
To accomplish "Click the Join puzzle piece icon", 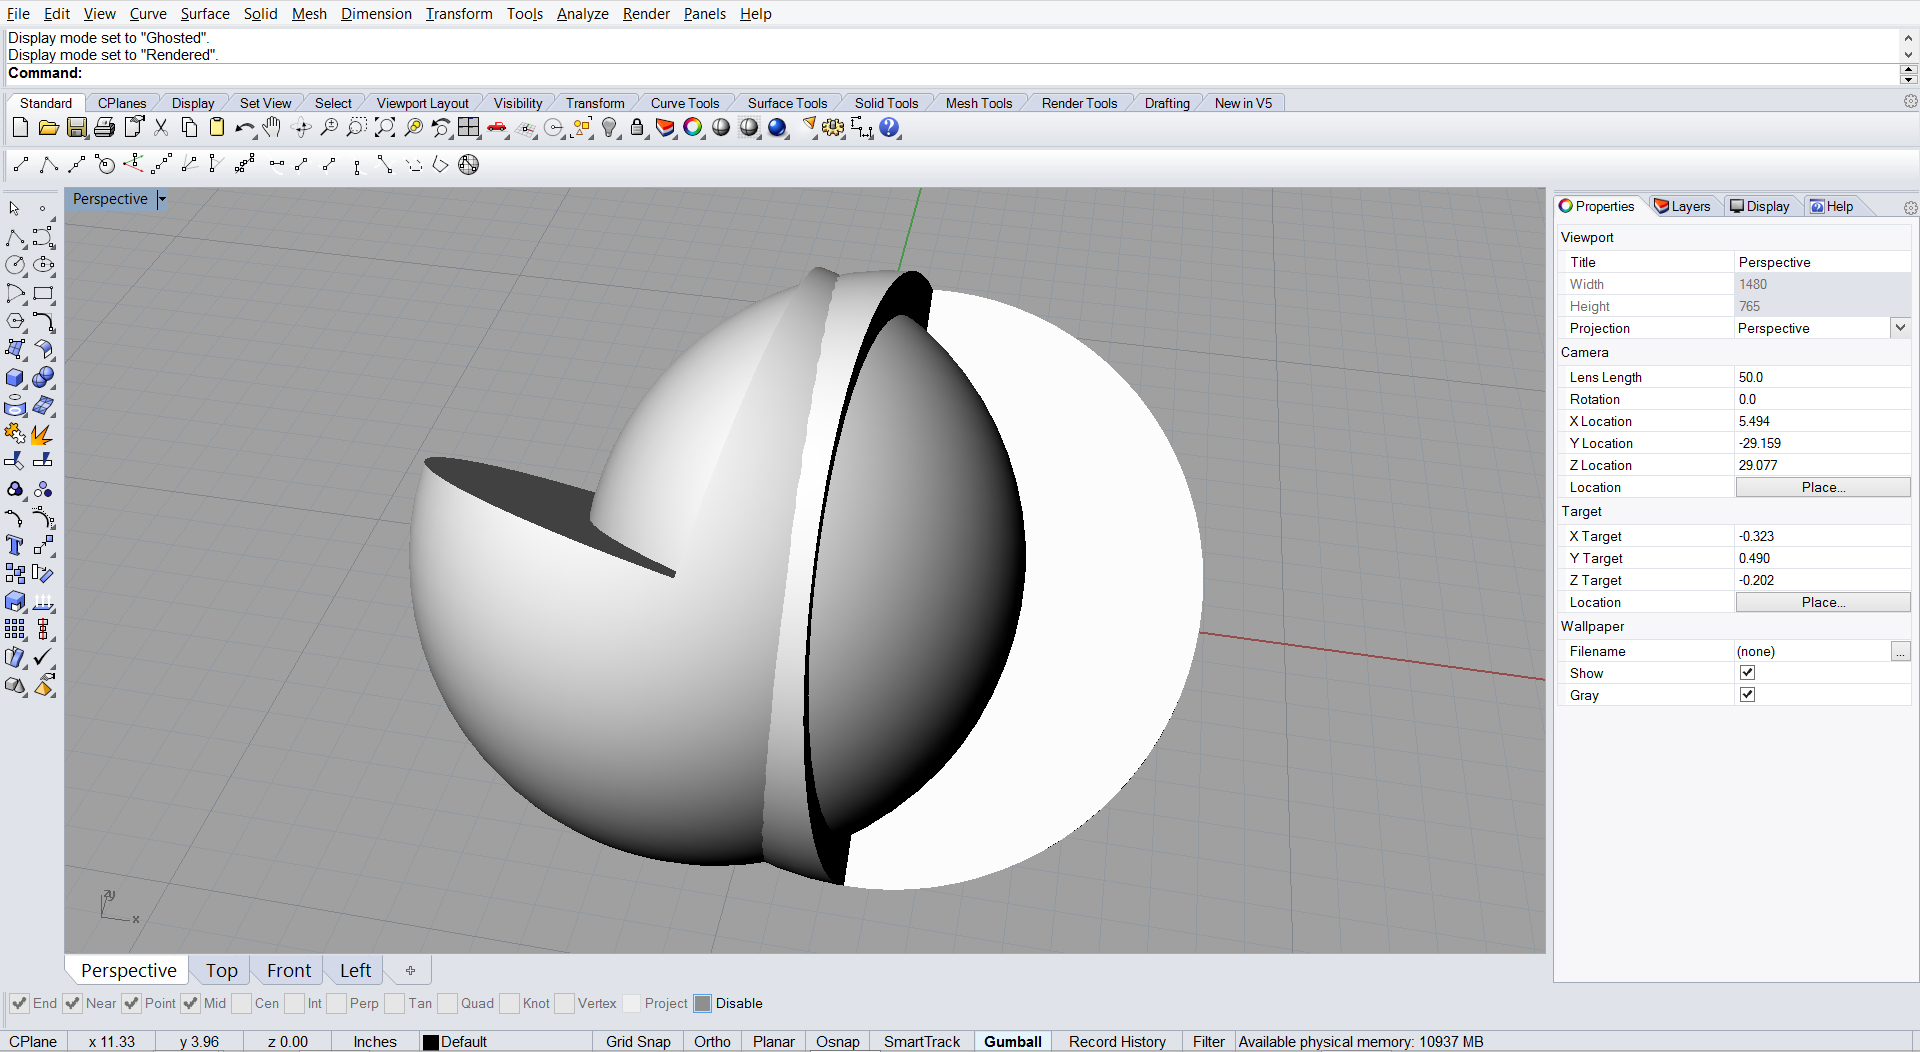I will tap(15, 434).
